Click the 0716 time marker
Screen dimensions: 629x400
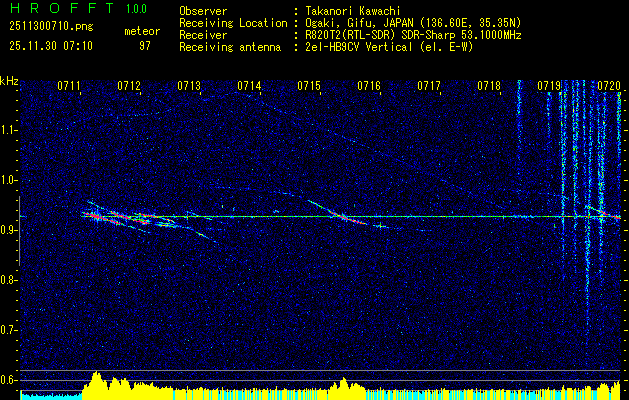point(369,86)
